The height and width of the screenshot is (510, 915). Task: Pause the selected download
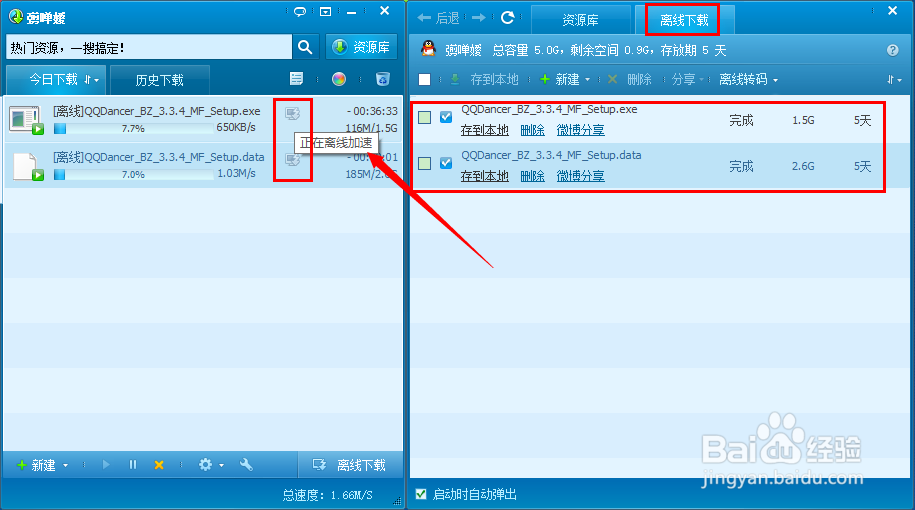pos(132,465)
